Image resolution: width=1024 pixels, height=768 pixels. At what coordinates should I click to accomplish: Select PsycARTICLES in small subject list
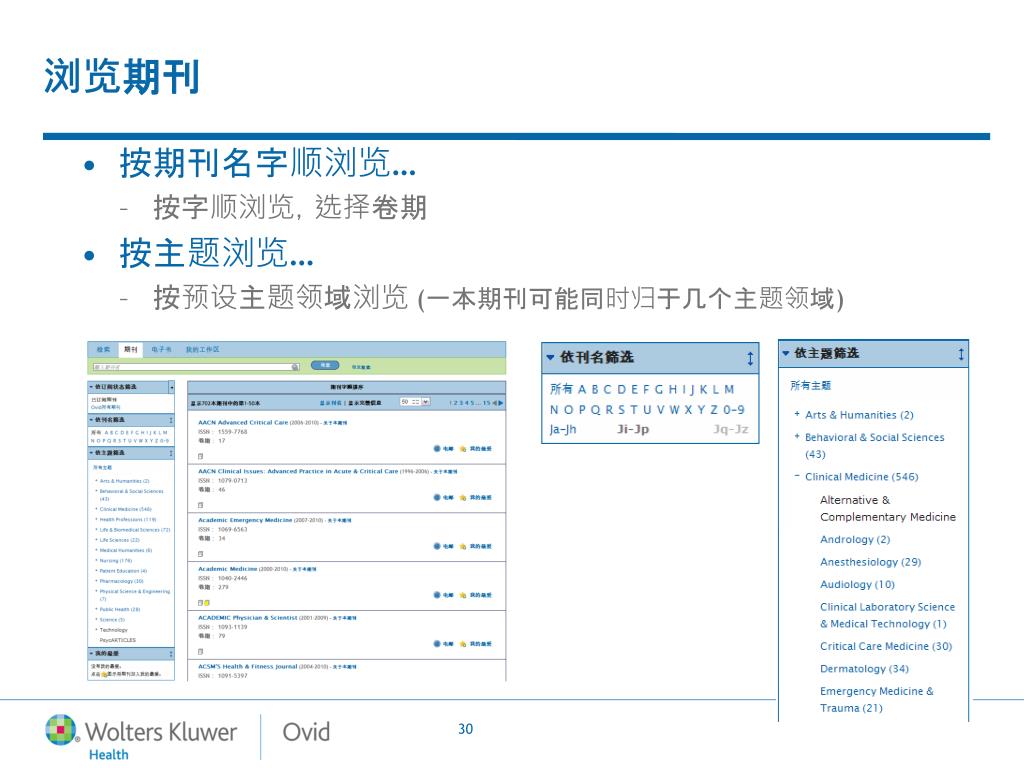[x=118, y=640]
